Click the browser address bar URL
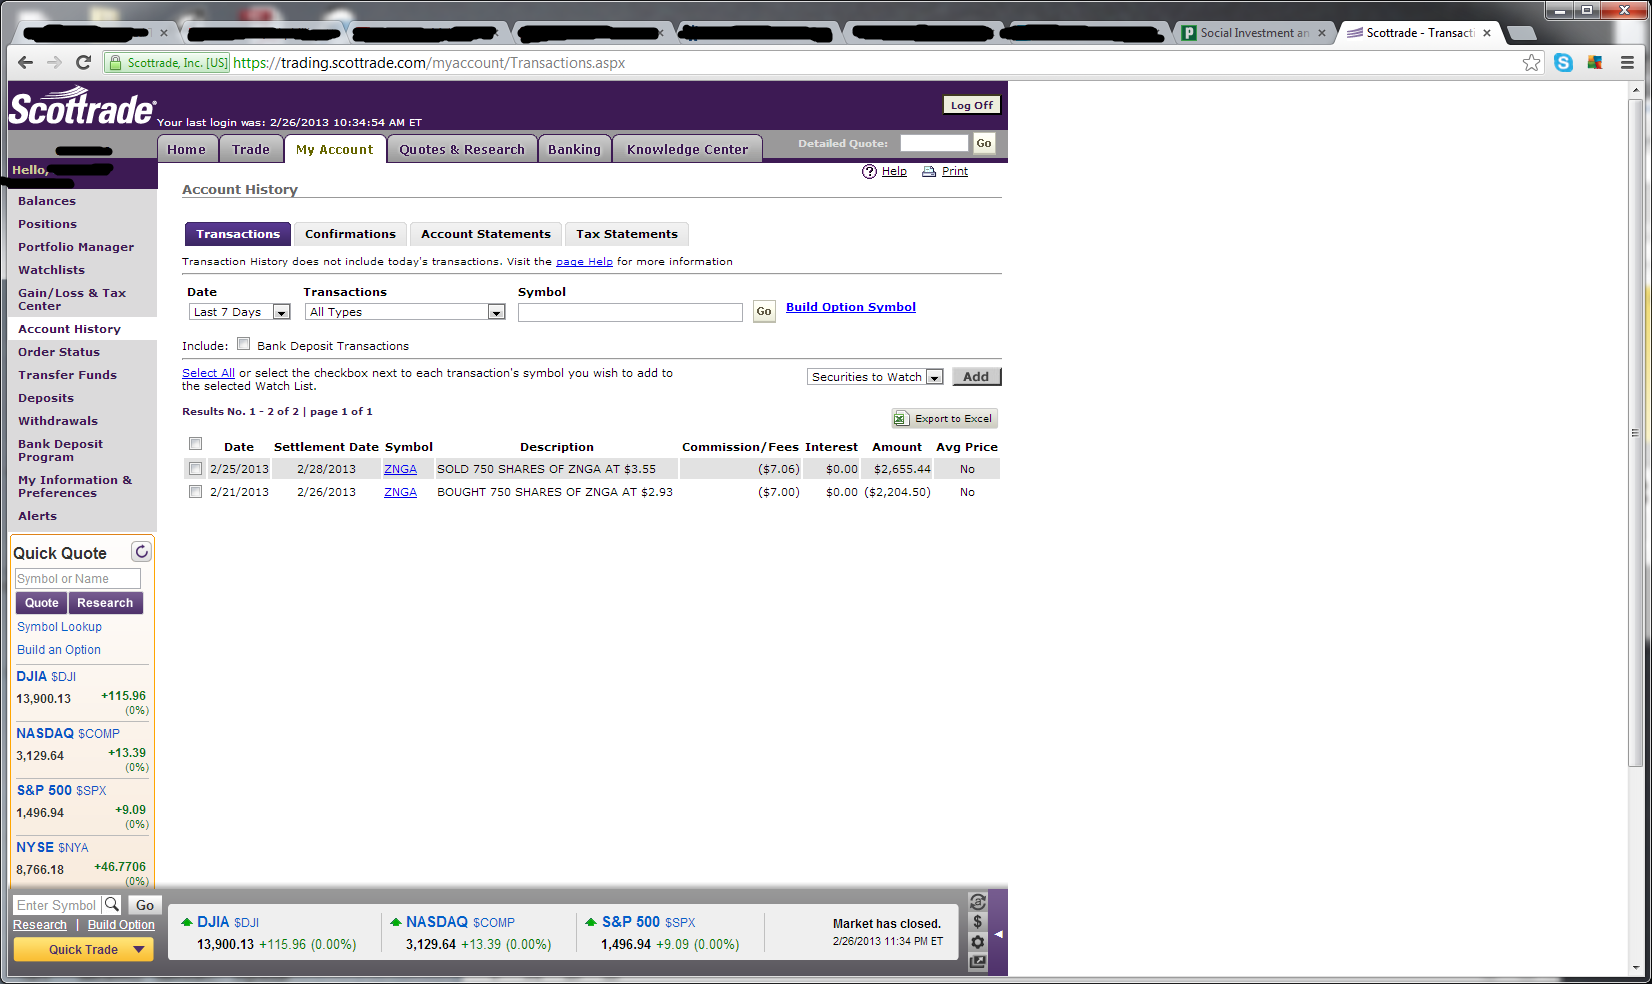This screenshot has width=1652, height=984. (429, 63)
